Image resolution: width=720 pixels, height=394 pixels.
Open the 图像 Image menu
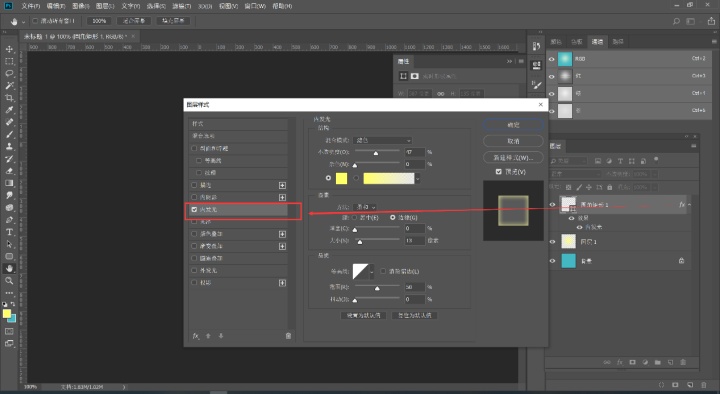80,6
